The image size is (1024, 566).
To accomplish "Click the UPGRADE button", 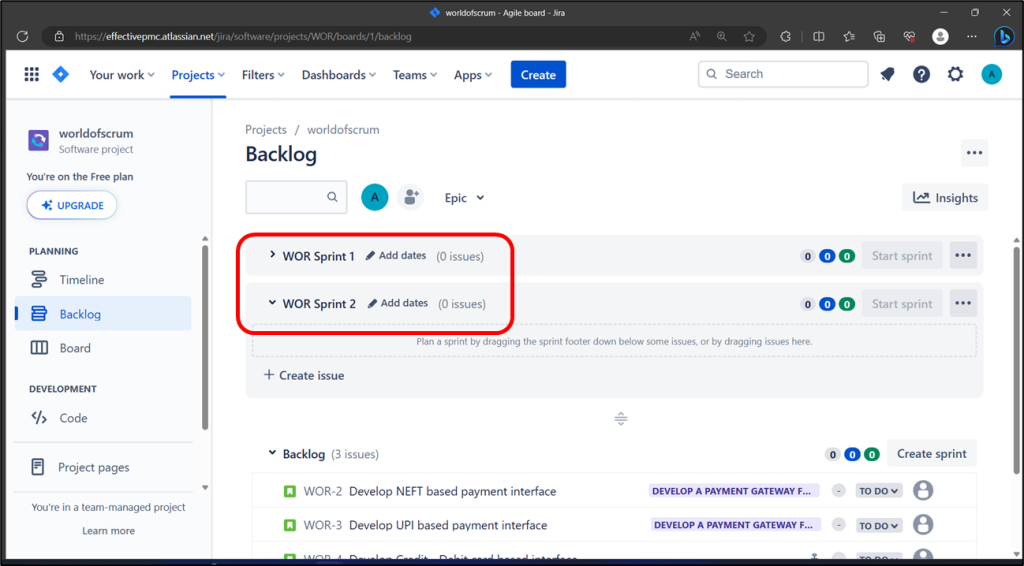I will 72,205.
